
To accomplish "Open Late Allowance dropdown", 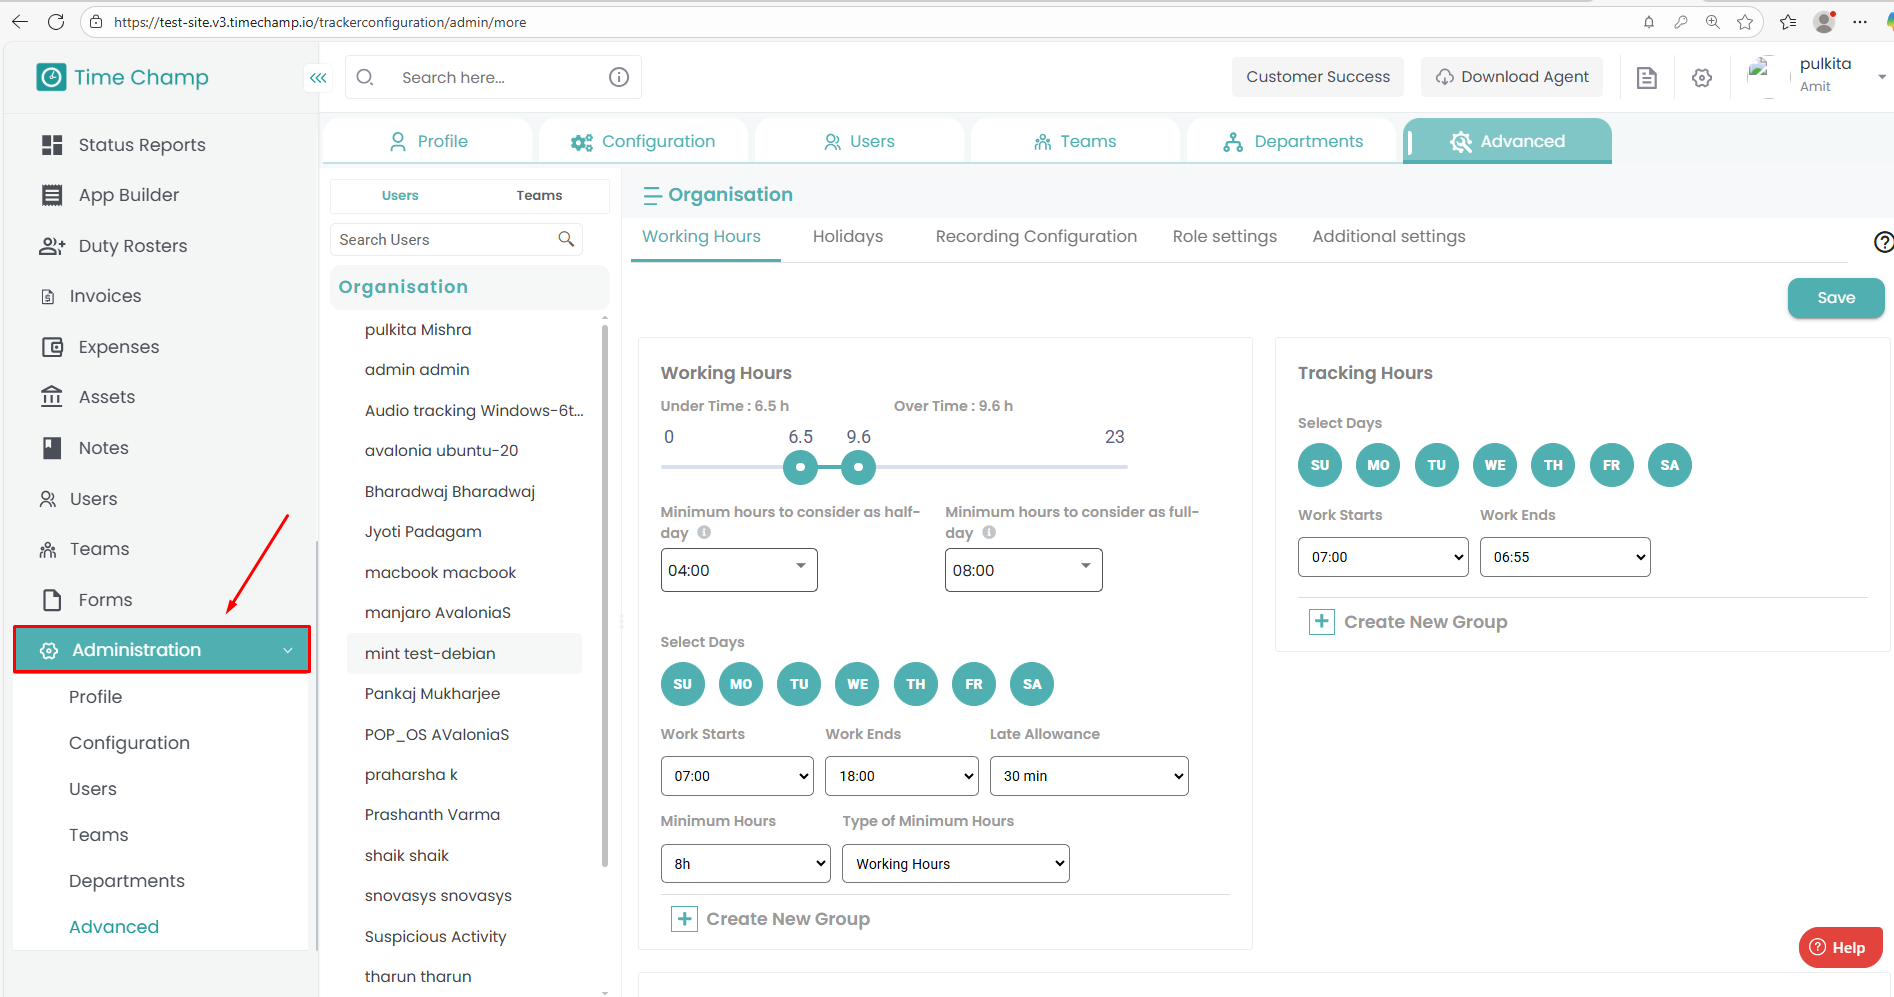I will [1088, 776].
